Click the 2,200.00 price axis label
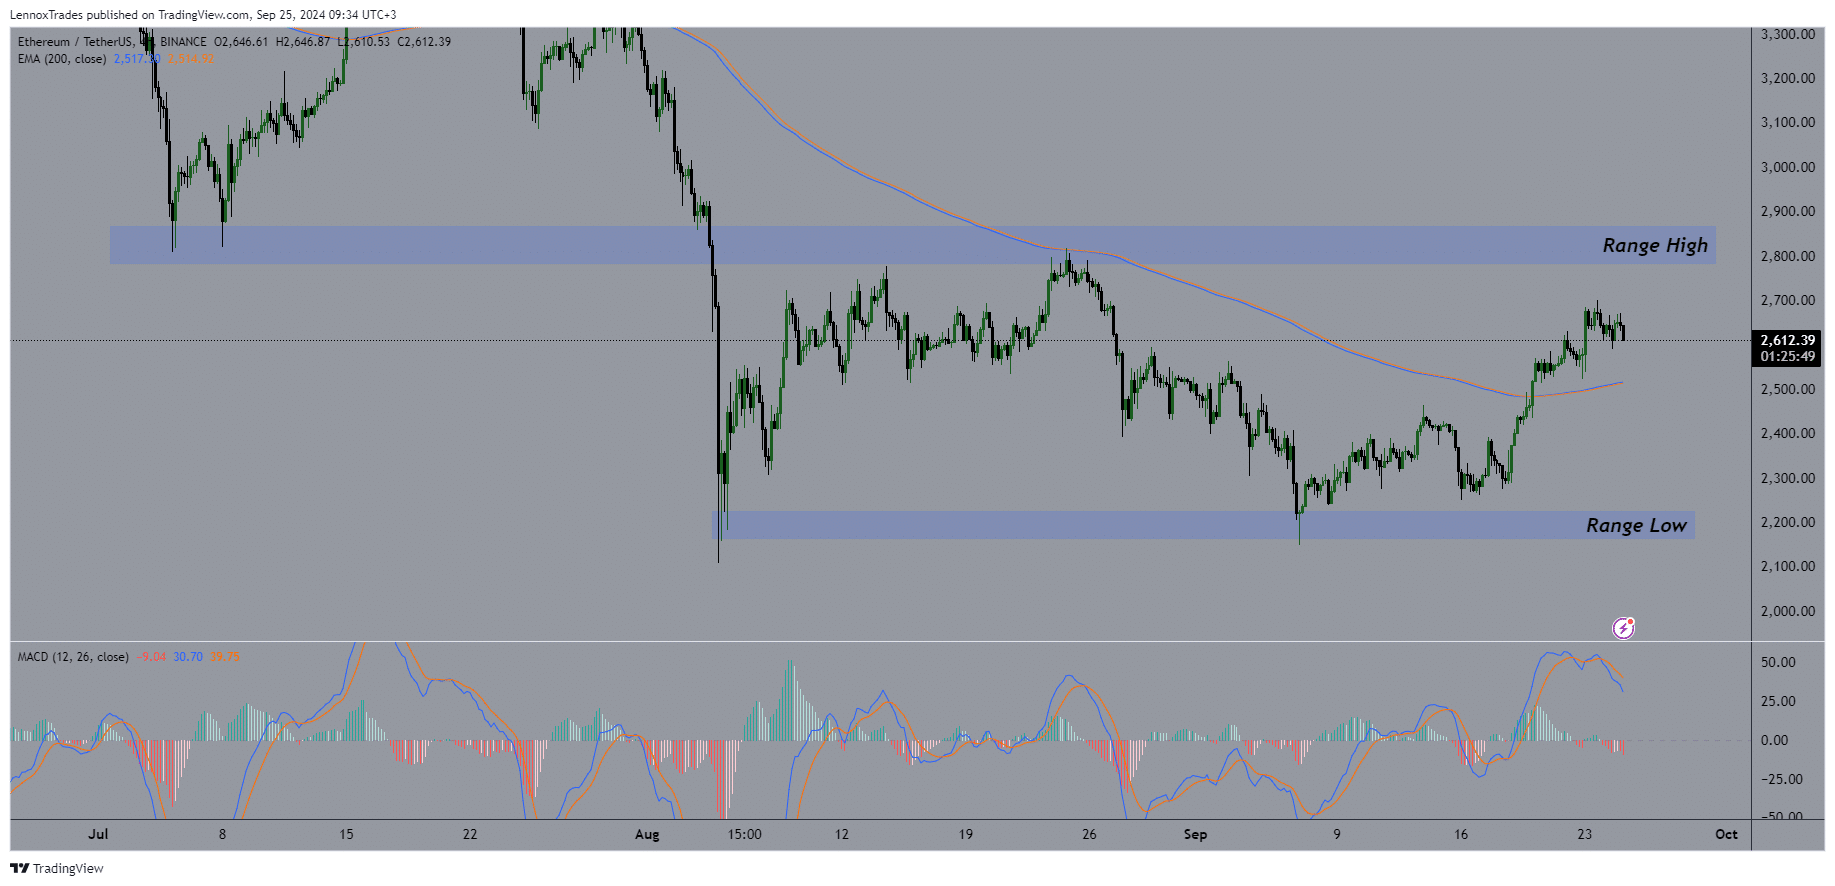The image size is (1835, 886). click(x=1787, y=522)
